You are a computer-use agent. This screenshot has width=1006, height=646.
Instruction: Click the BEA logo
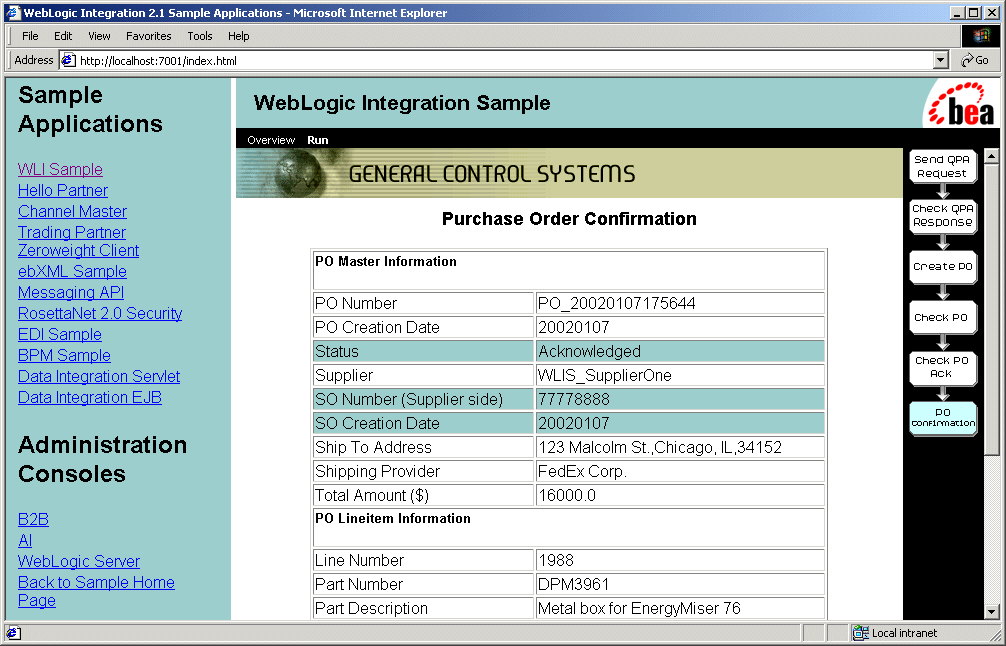click(959, 104)
